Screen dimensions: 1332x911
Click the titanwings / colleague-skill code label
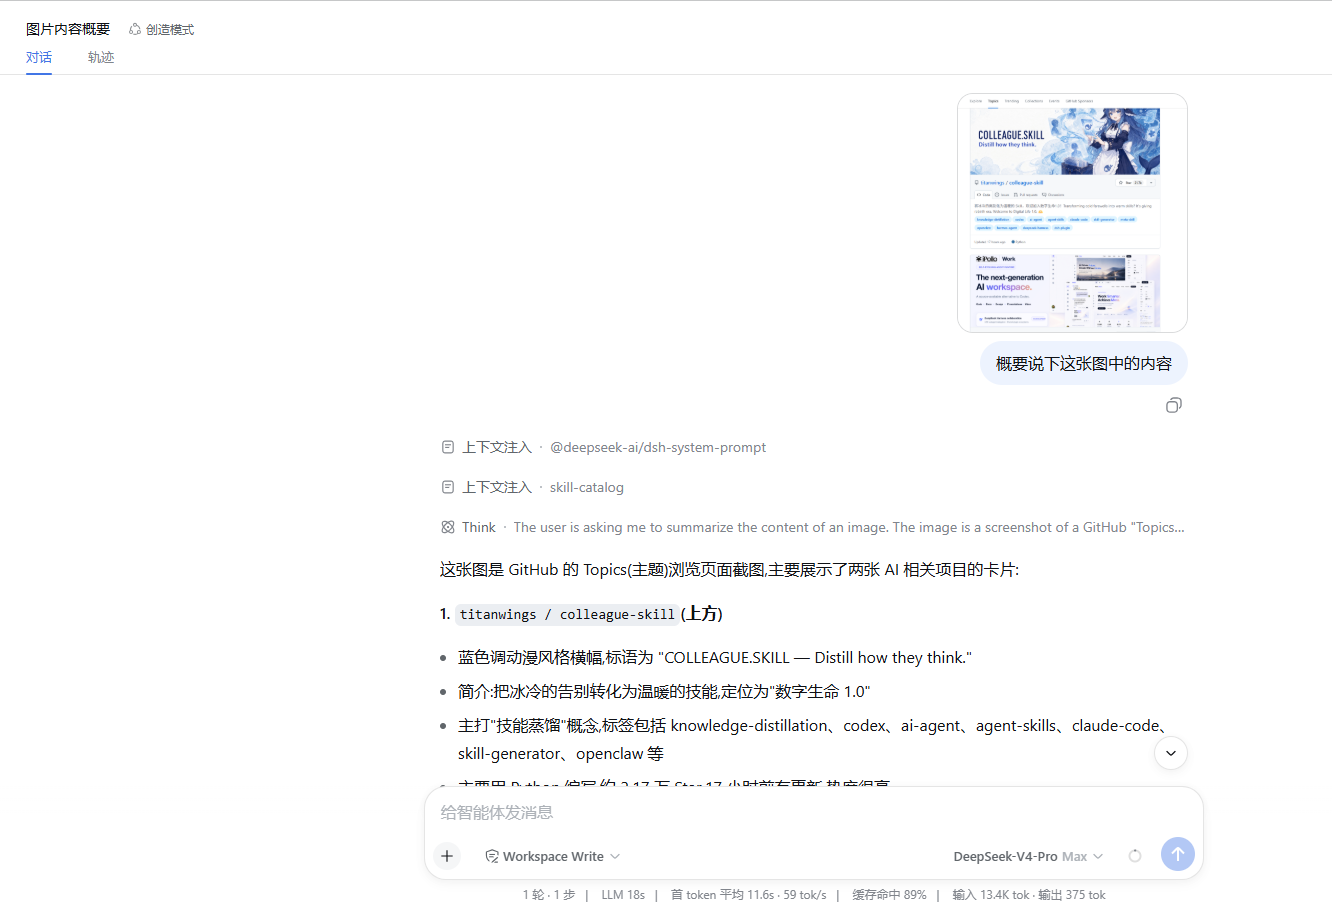point(567,614)
